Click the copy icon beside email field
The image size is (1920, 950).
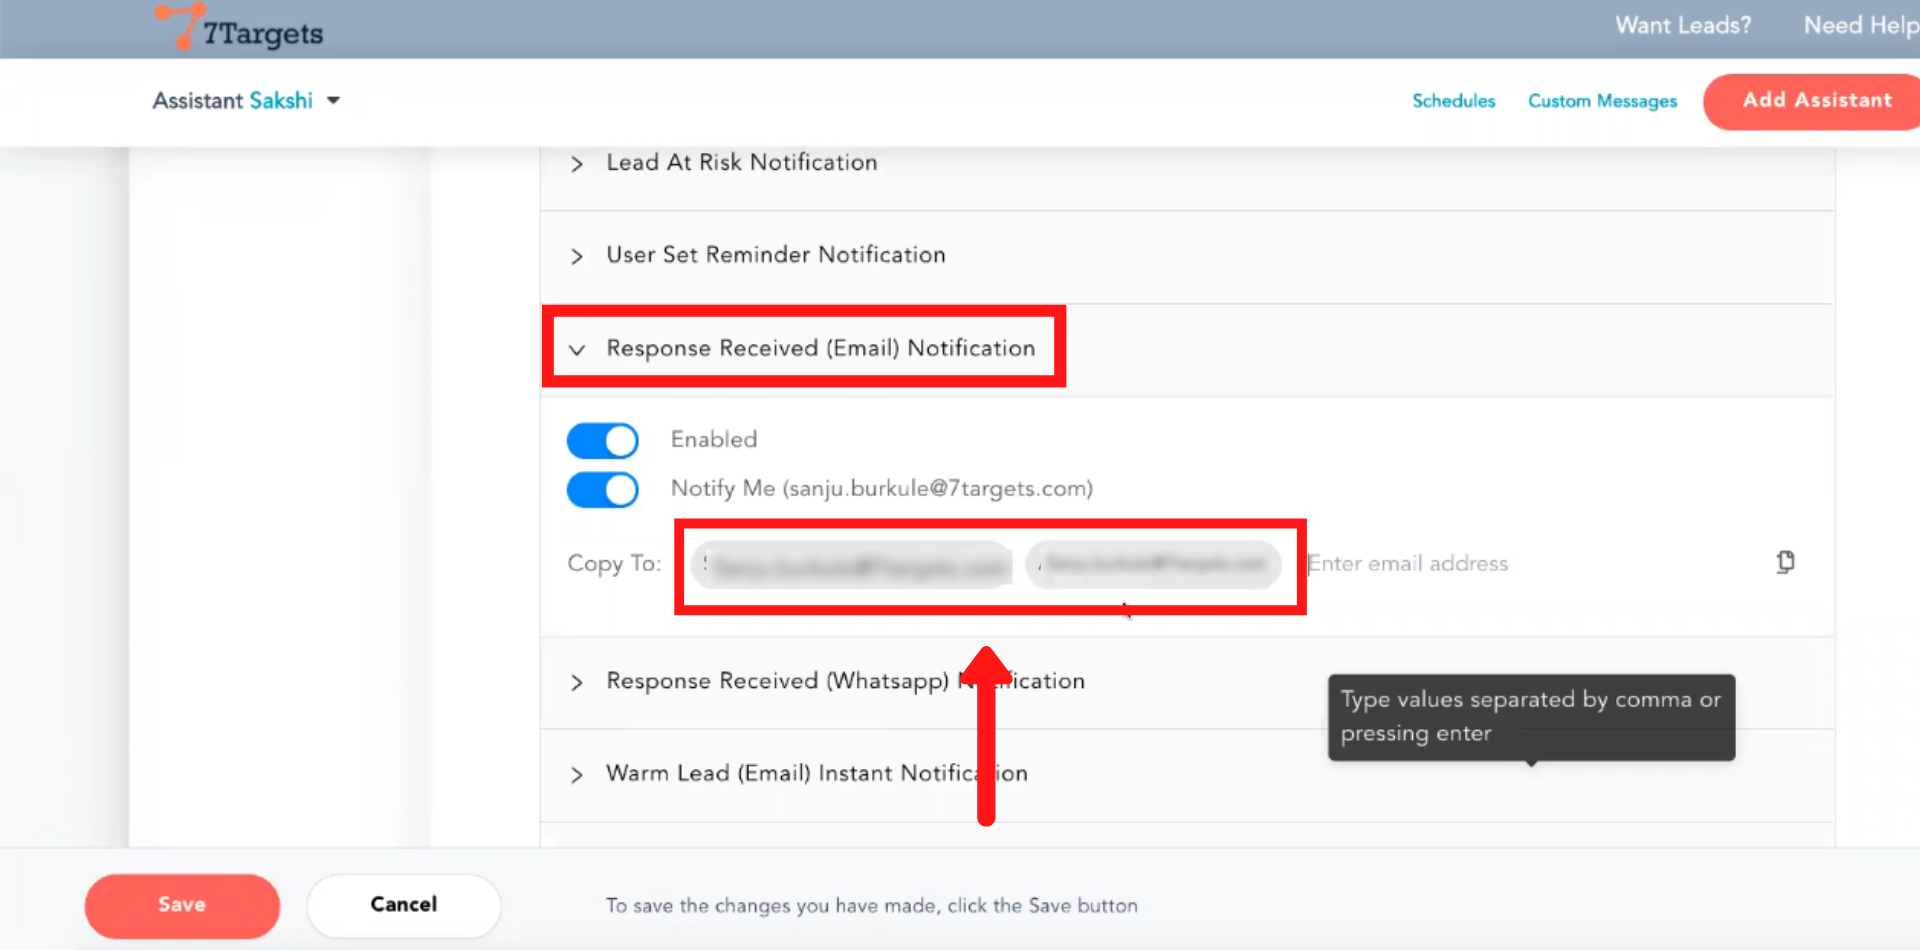[1785, 563]
